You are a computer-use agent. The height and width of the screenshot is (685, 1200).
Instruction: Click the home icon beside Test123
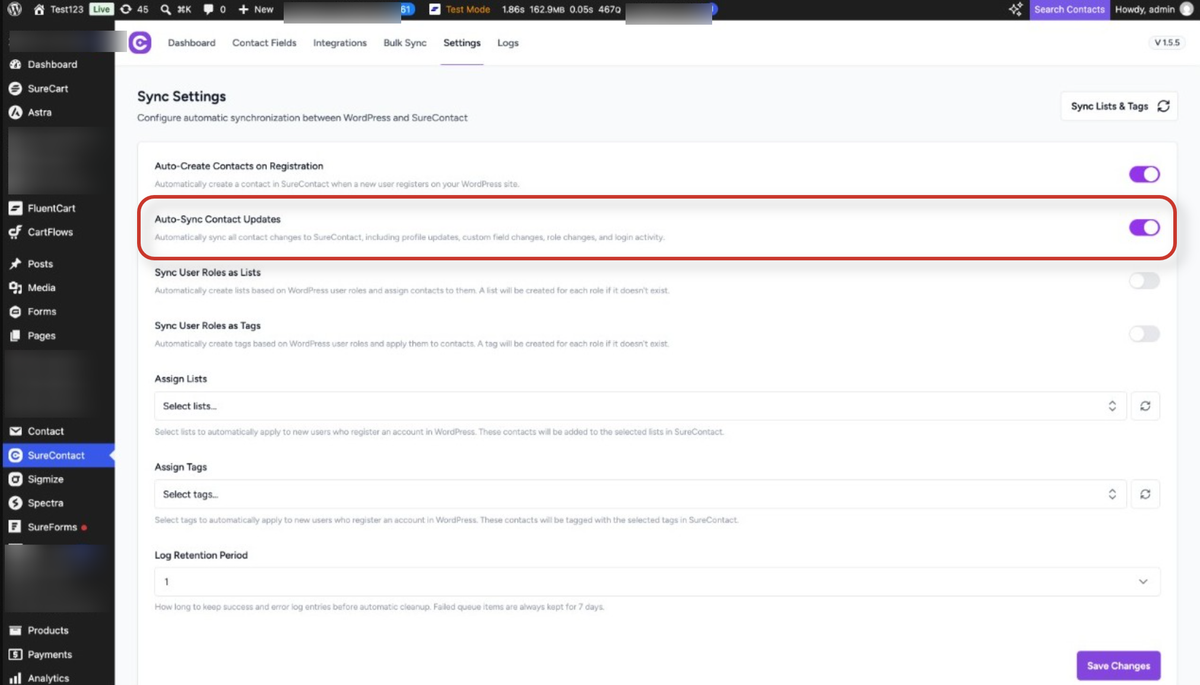(39, 9)
